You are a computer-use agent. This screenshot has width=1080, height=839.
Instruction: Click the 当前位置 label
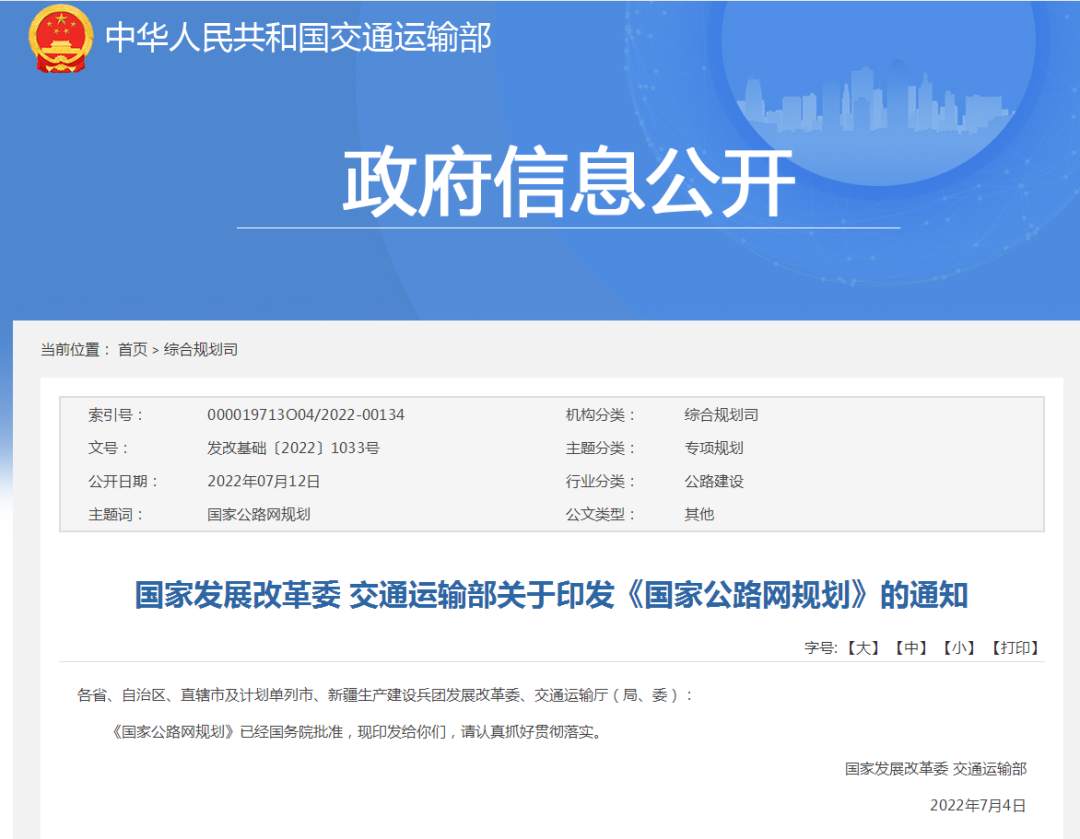[x=75, y=349]
